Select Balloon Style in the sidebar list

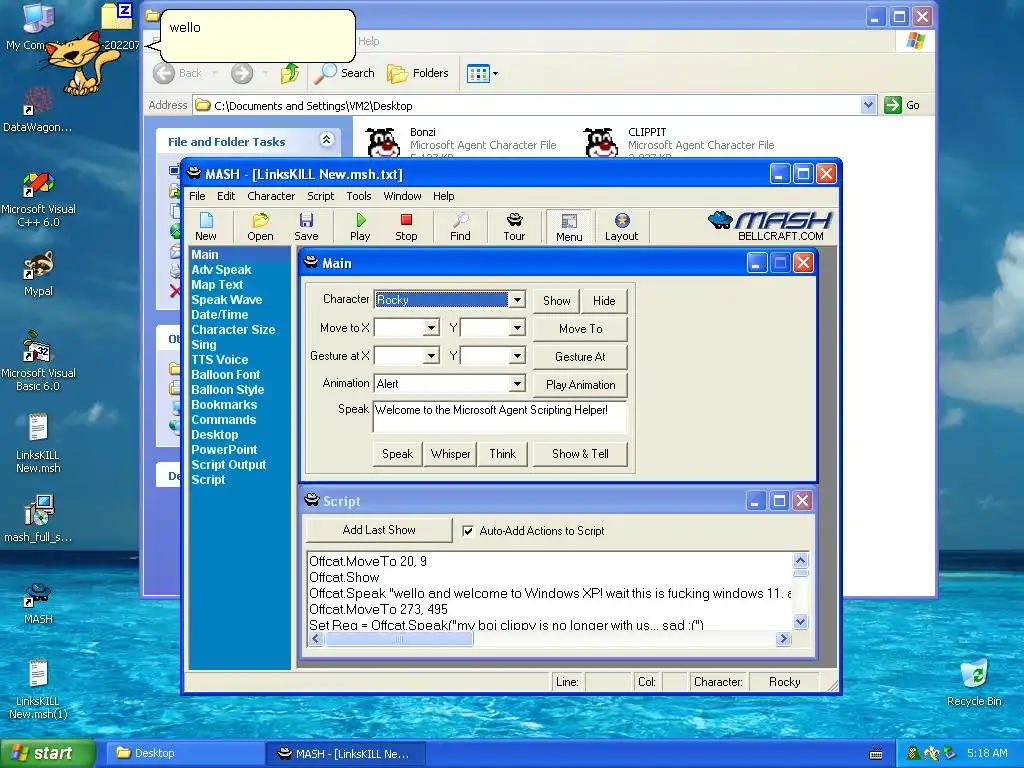click(227, 390)
